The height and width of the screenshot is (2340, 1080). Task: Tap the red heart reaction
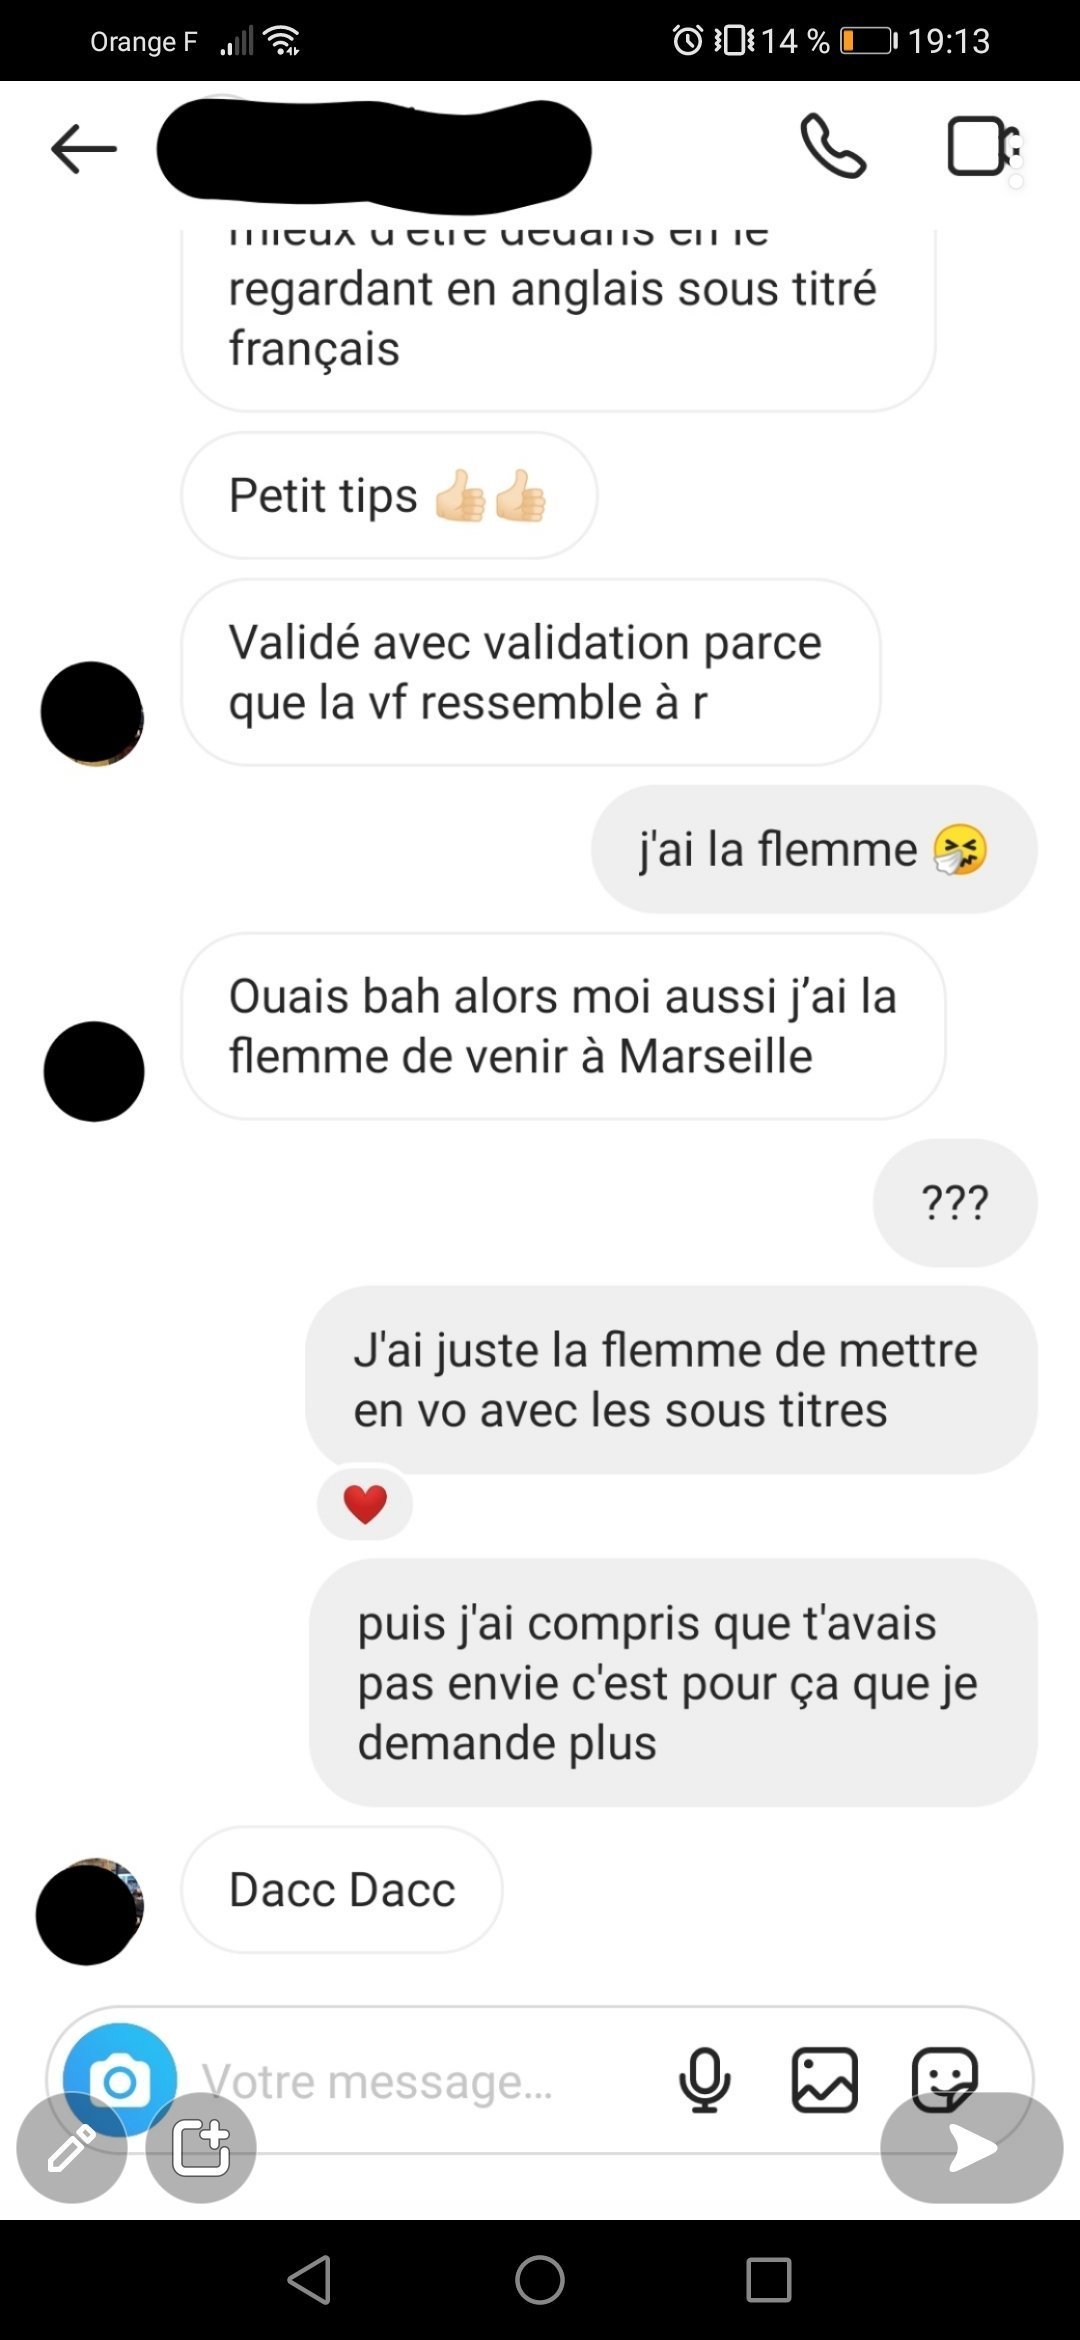(x=365, y=1504)
